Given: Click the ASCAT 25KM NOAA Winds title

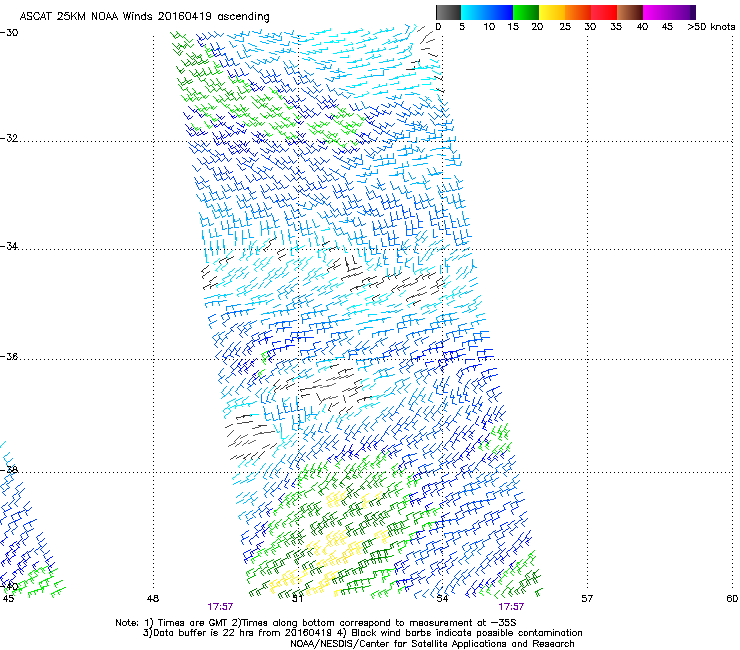Looking at the screenshot, I should point(144,17).
